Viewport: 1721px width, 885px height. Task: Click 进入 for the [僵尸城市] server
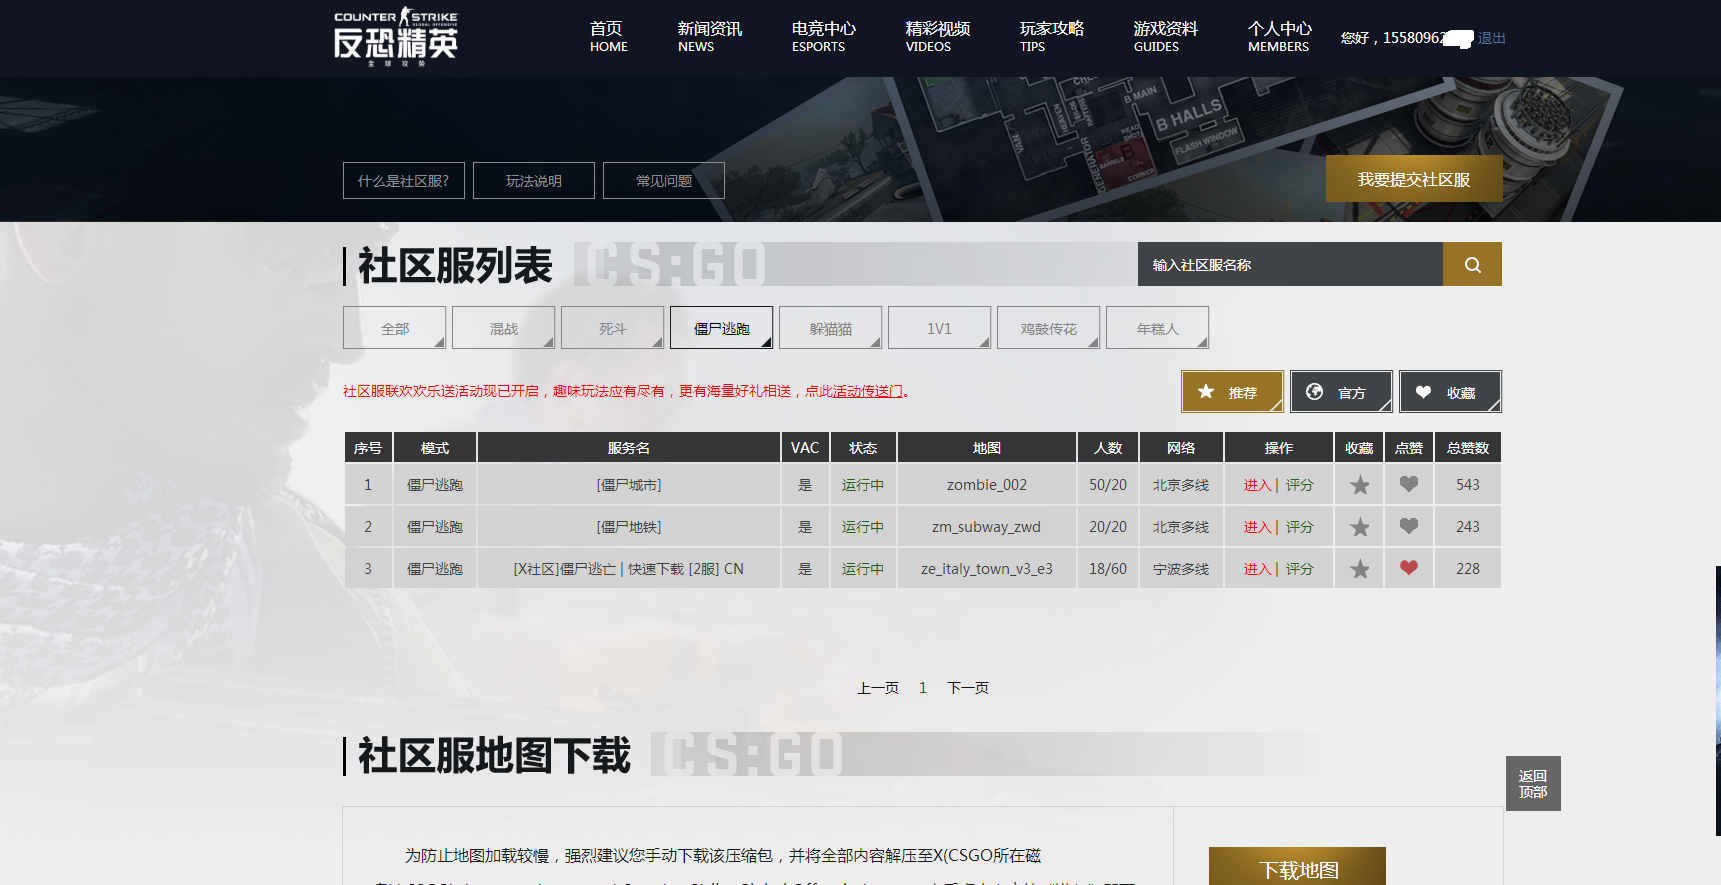click(x=1257, y=485)
